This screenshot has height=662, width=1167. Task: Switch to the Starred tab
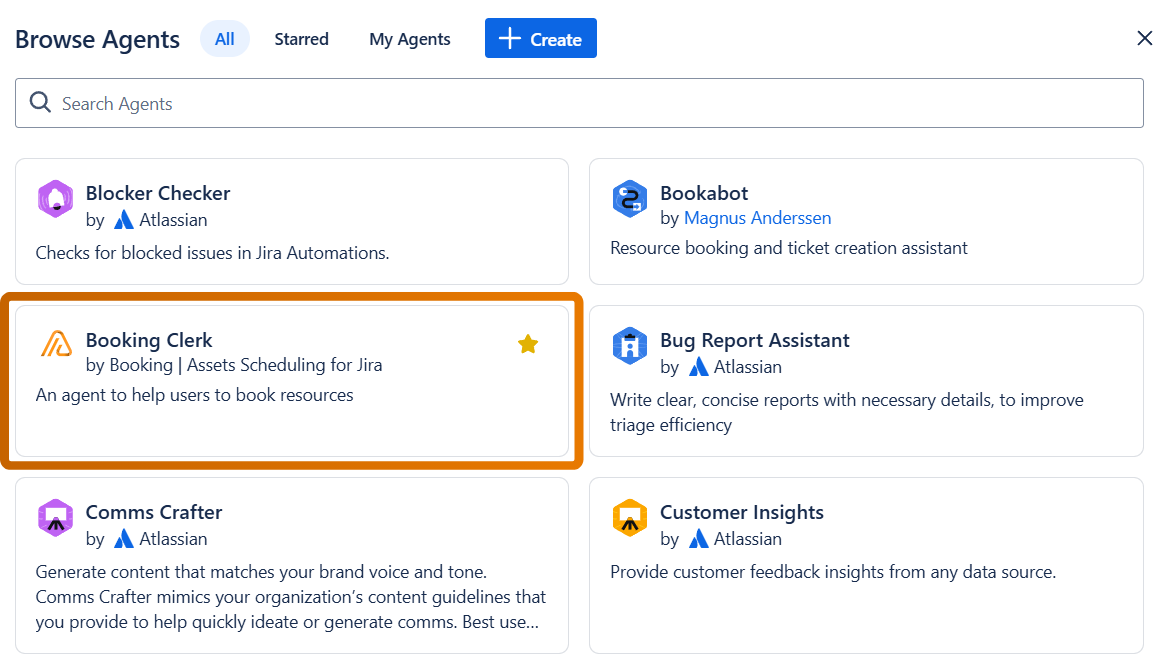point(301,39)
